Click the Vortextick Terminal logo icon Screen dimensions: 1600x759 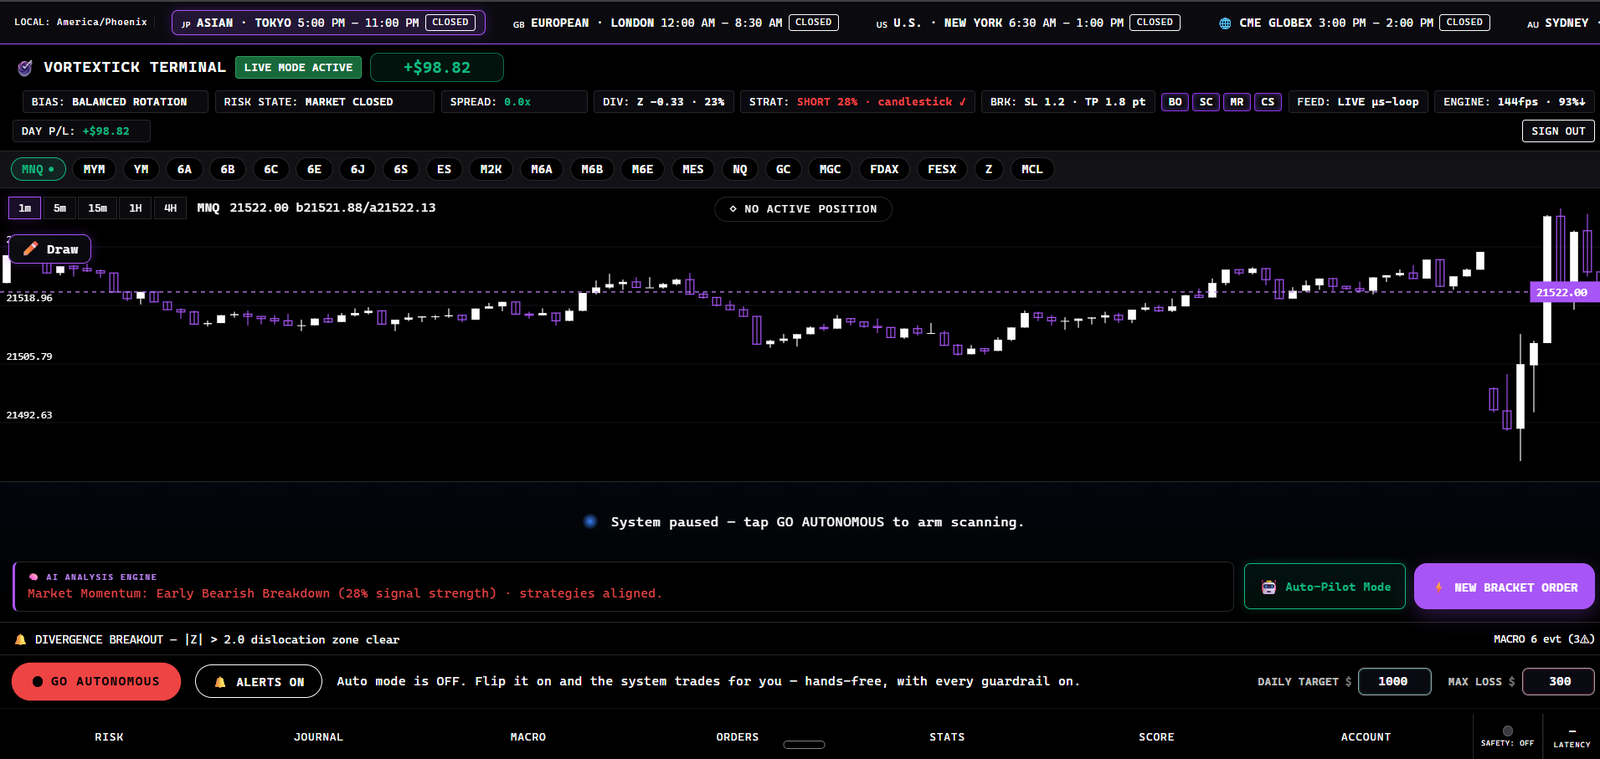25,68
